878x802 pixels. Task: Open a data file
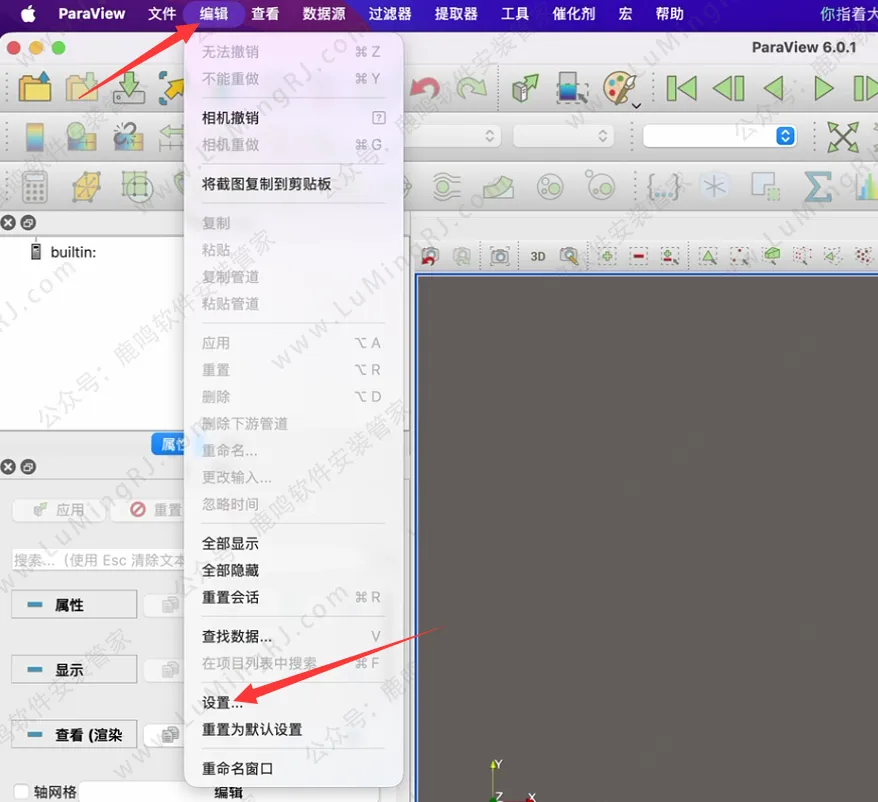pos(33,88)
